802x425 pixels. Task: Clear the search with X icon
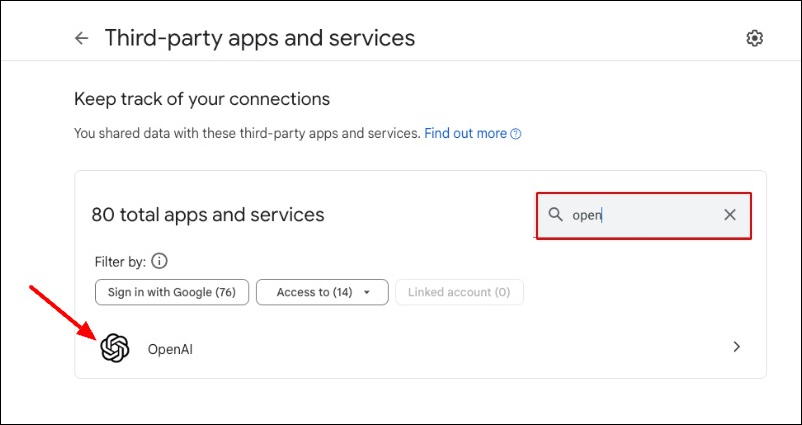(x=730, y=215)
